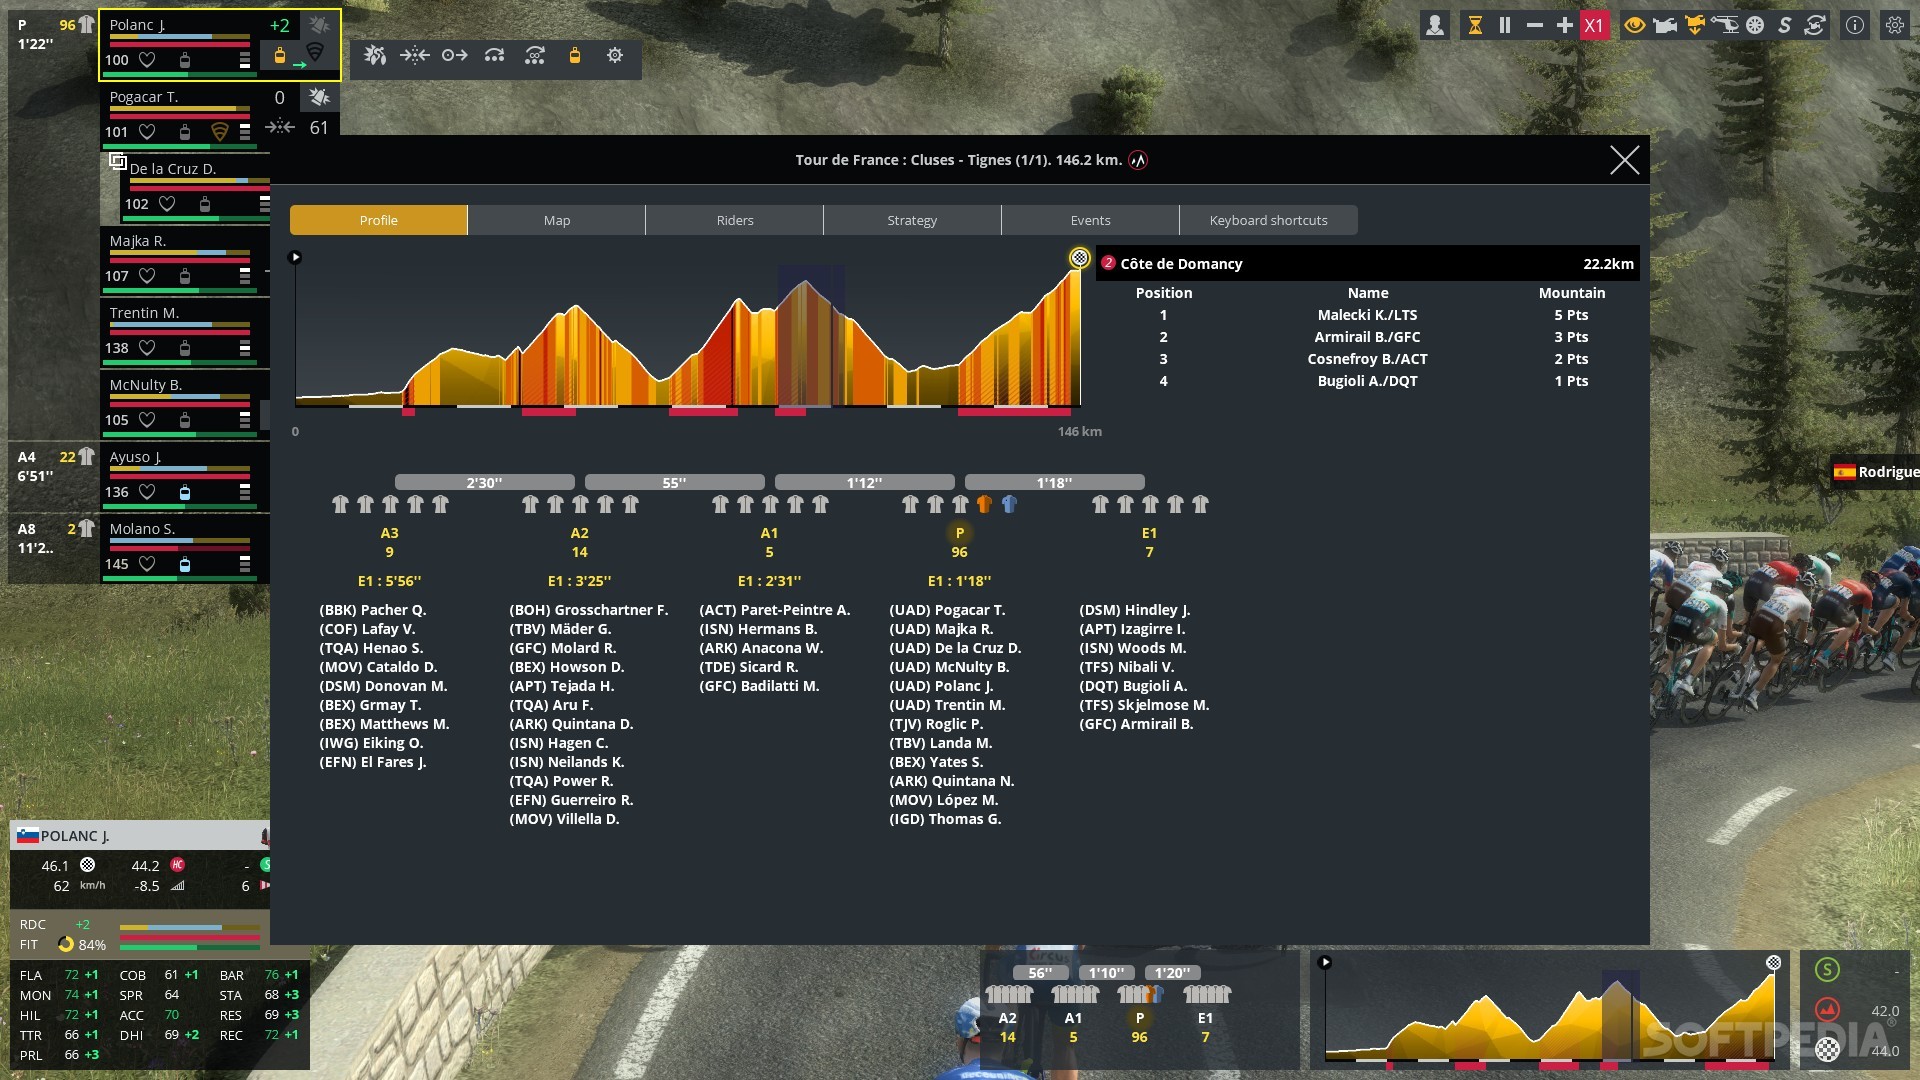Open the Keyboard shortcuts tab
The width and height of the screenshot is (1920, 1080).
click(1269, 220)
